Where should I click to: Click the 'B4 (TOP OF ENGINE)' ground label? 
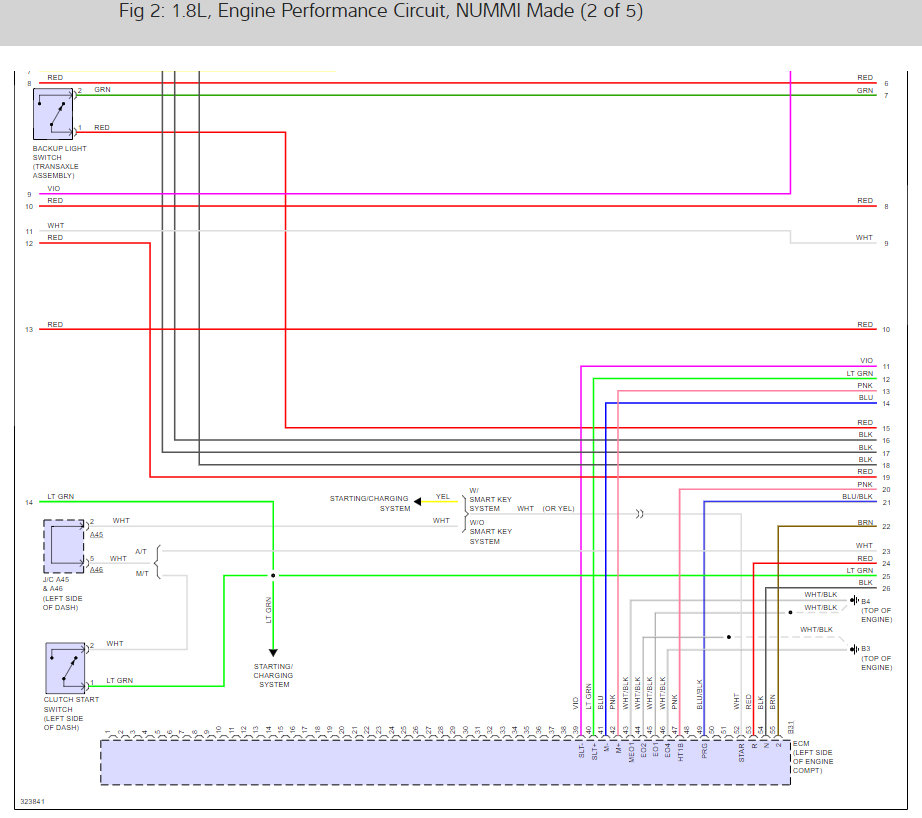point(876,610)
